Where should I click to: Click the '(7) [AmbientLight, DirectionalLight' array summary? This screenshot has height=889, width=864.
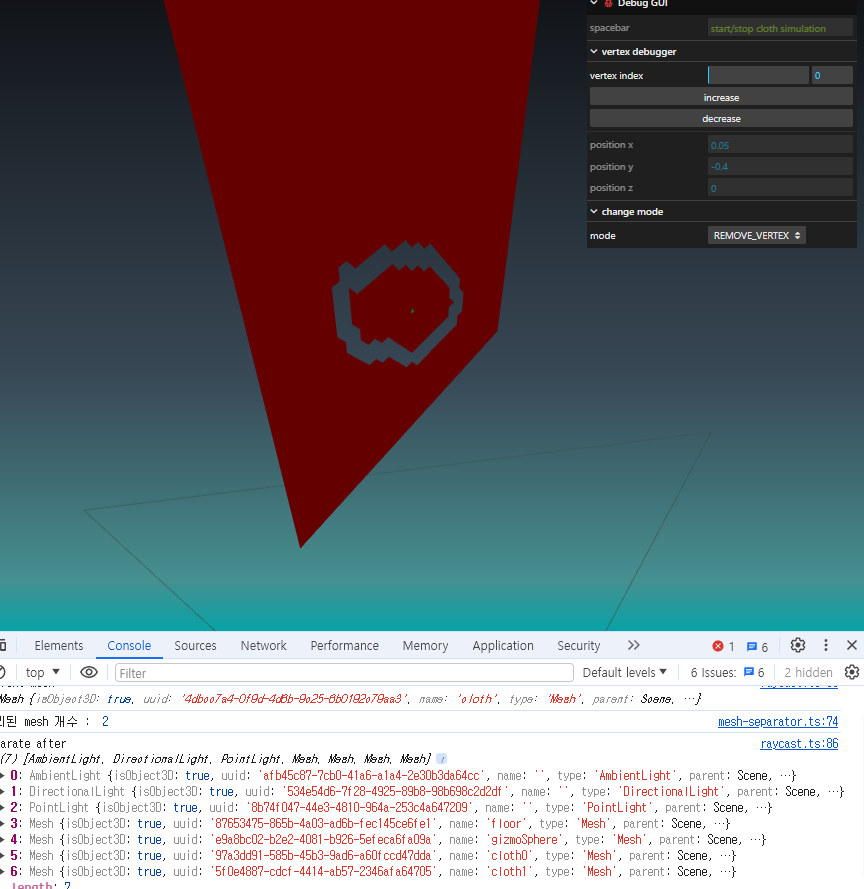215,759
